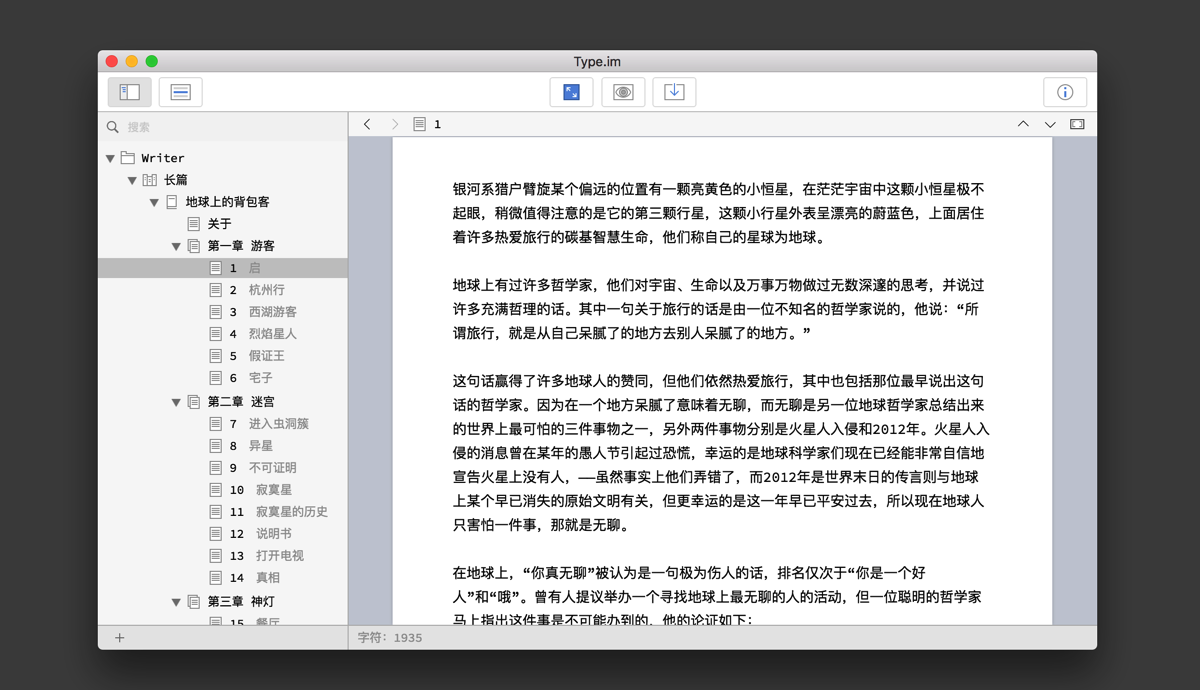
Task: Click the plus button to add item
Action: coord(120,637)
